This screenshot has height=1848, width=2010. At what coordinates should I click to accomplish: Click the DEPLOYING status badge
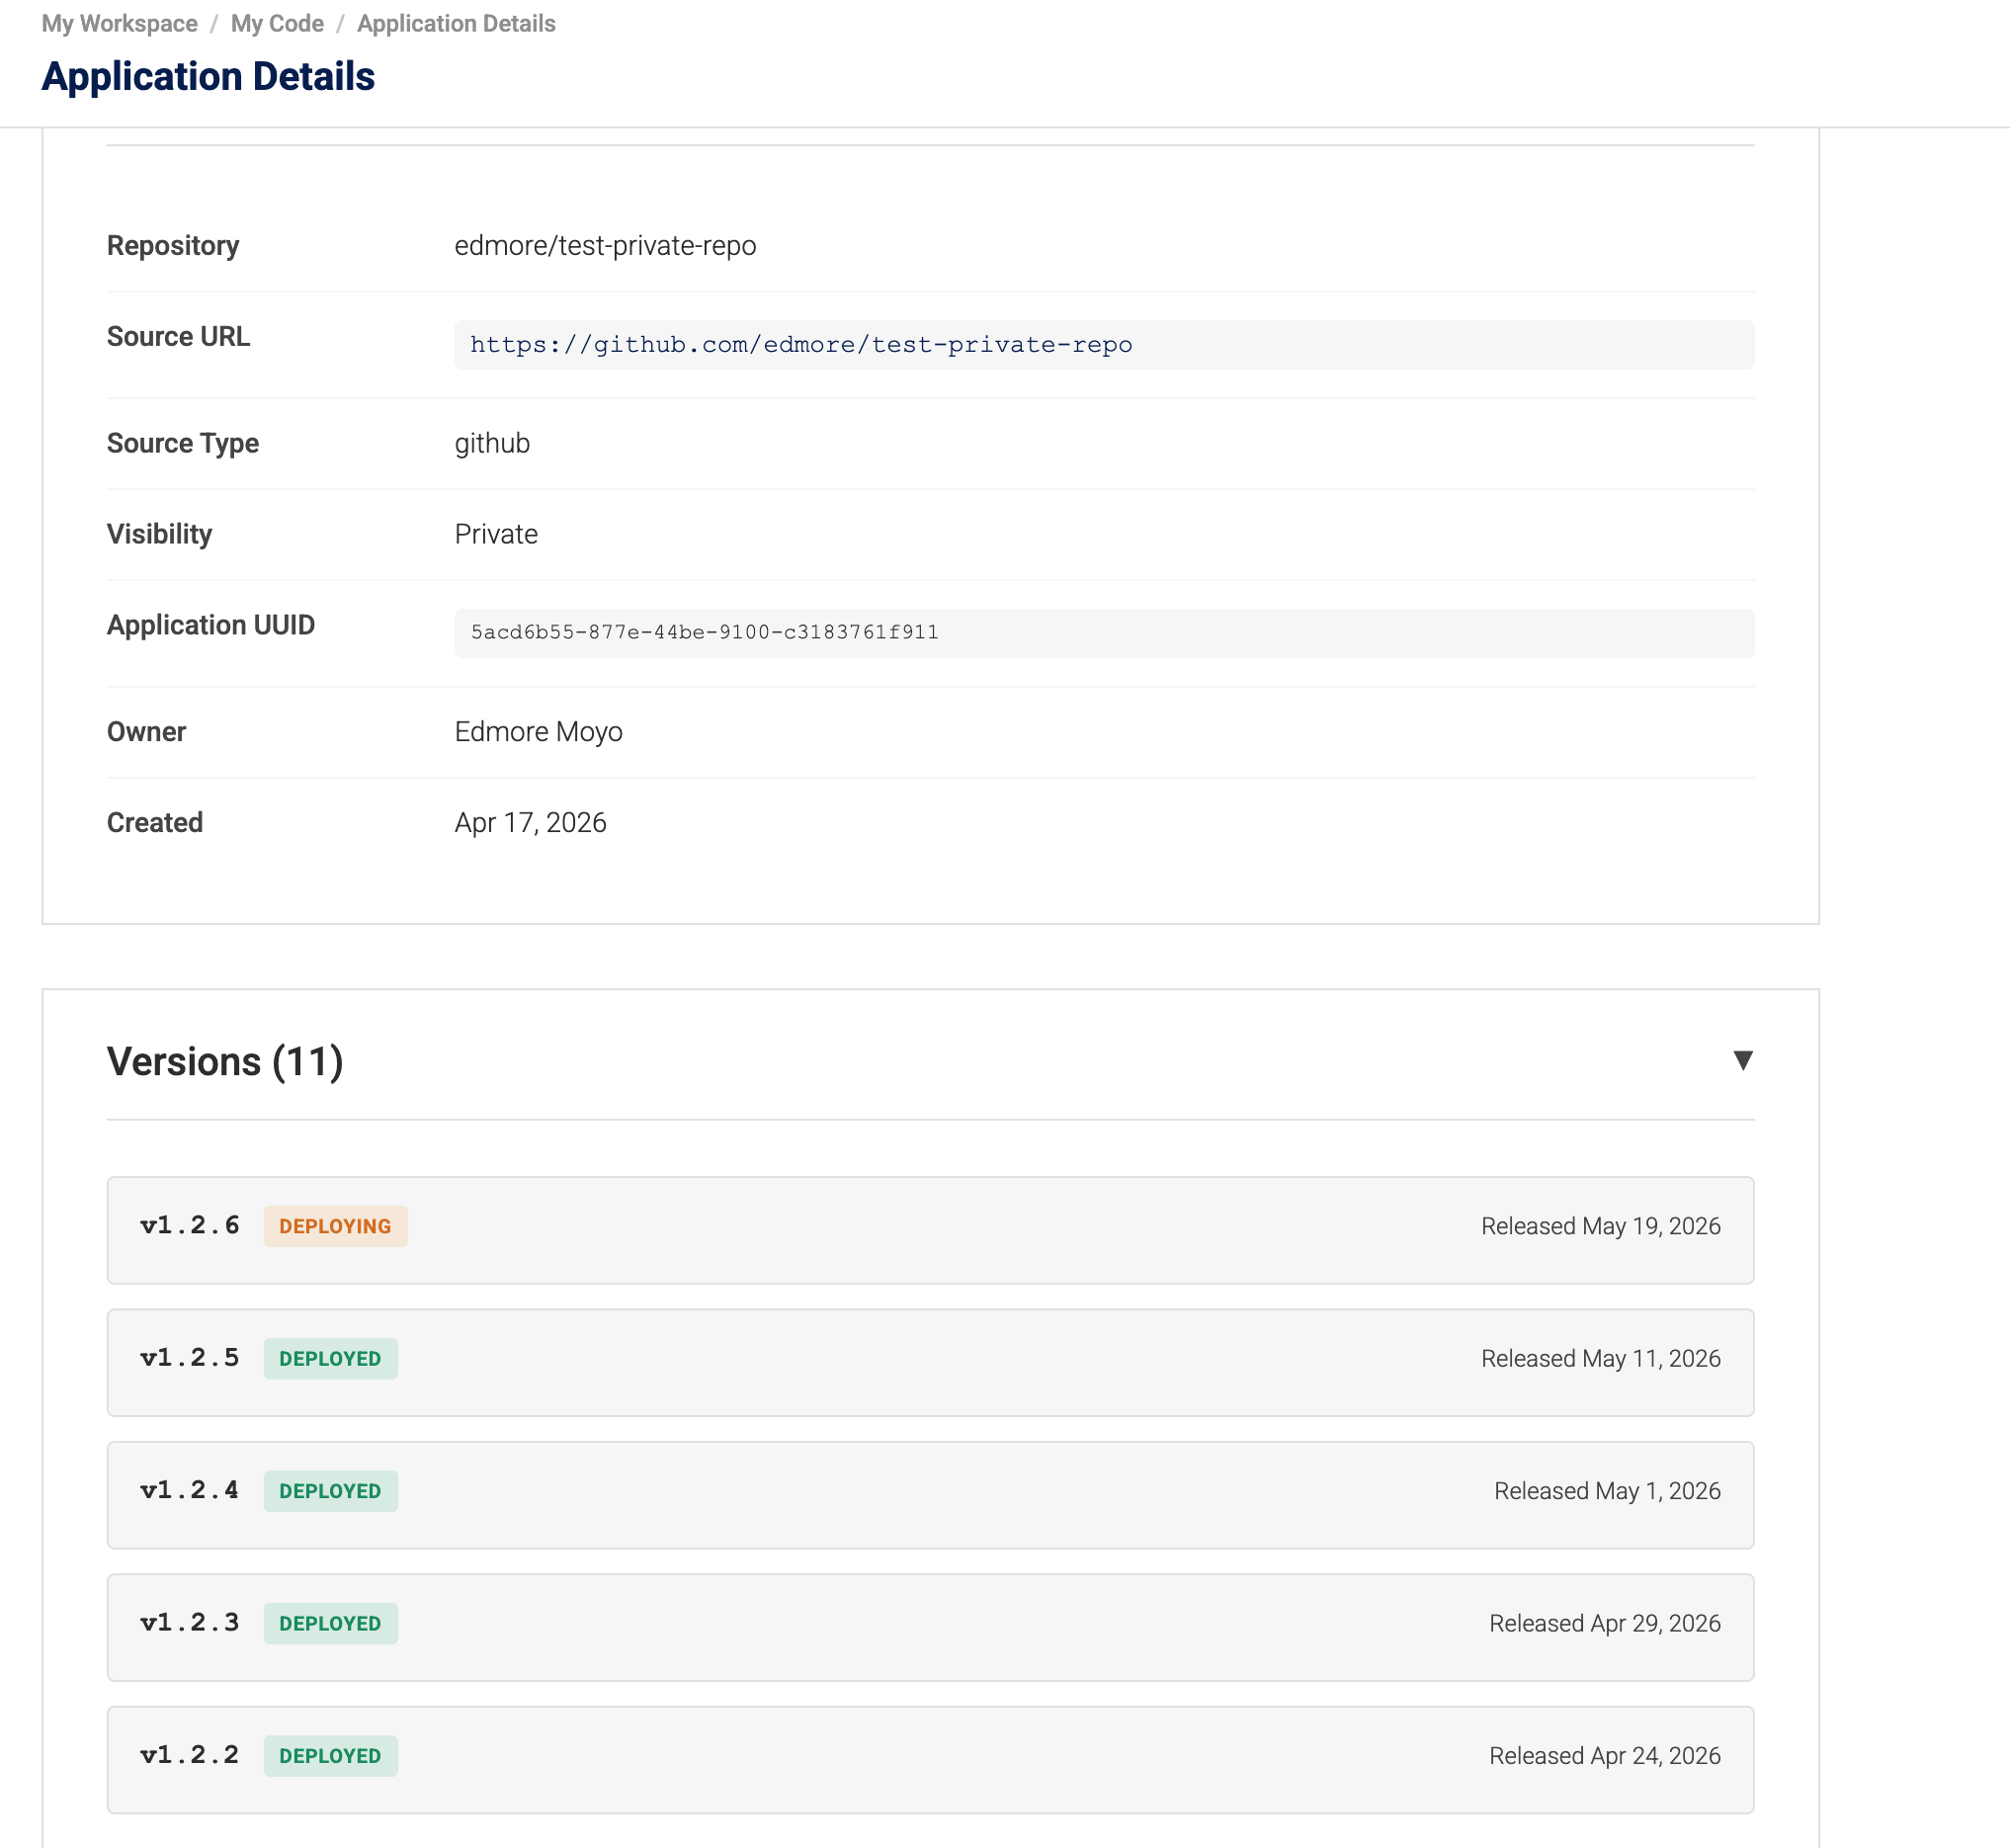335,1226
